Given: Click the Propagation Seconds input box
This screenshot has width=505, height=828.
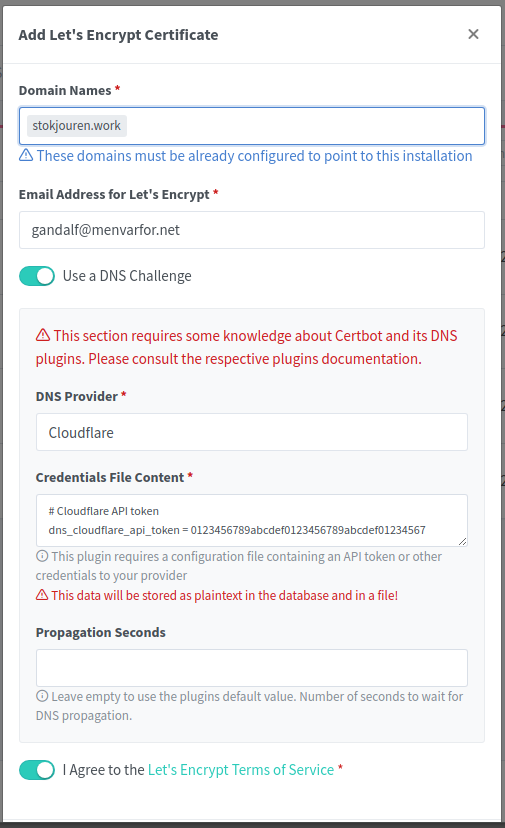Looking at the screenshot, I should point(251,668).
